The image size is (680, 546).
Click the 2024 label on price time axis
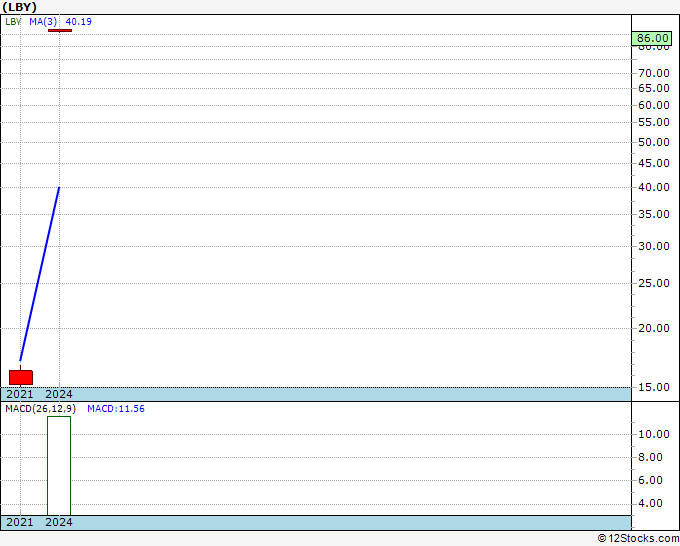click(59, 394)
